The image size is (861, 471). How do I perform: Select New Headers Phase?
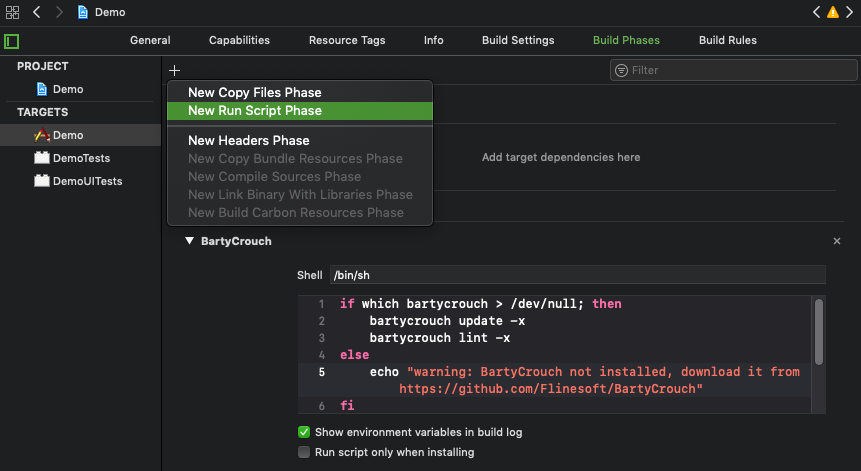click(x=249, y=141)
